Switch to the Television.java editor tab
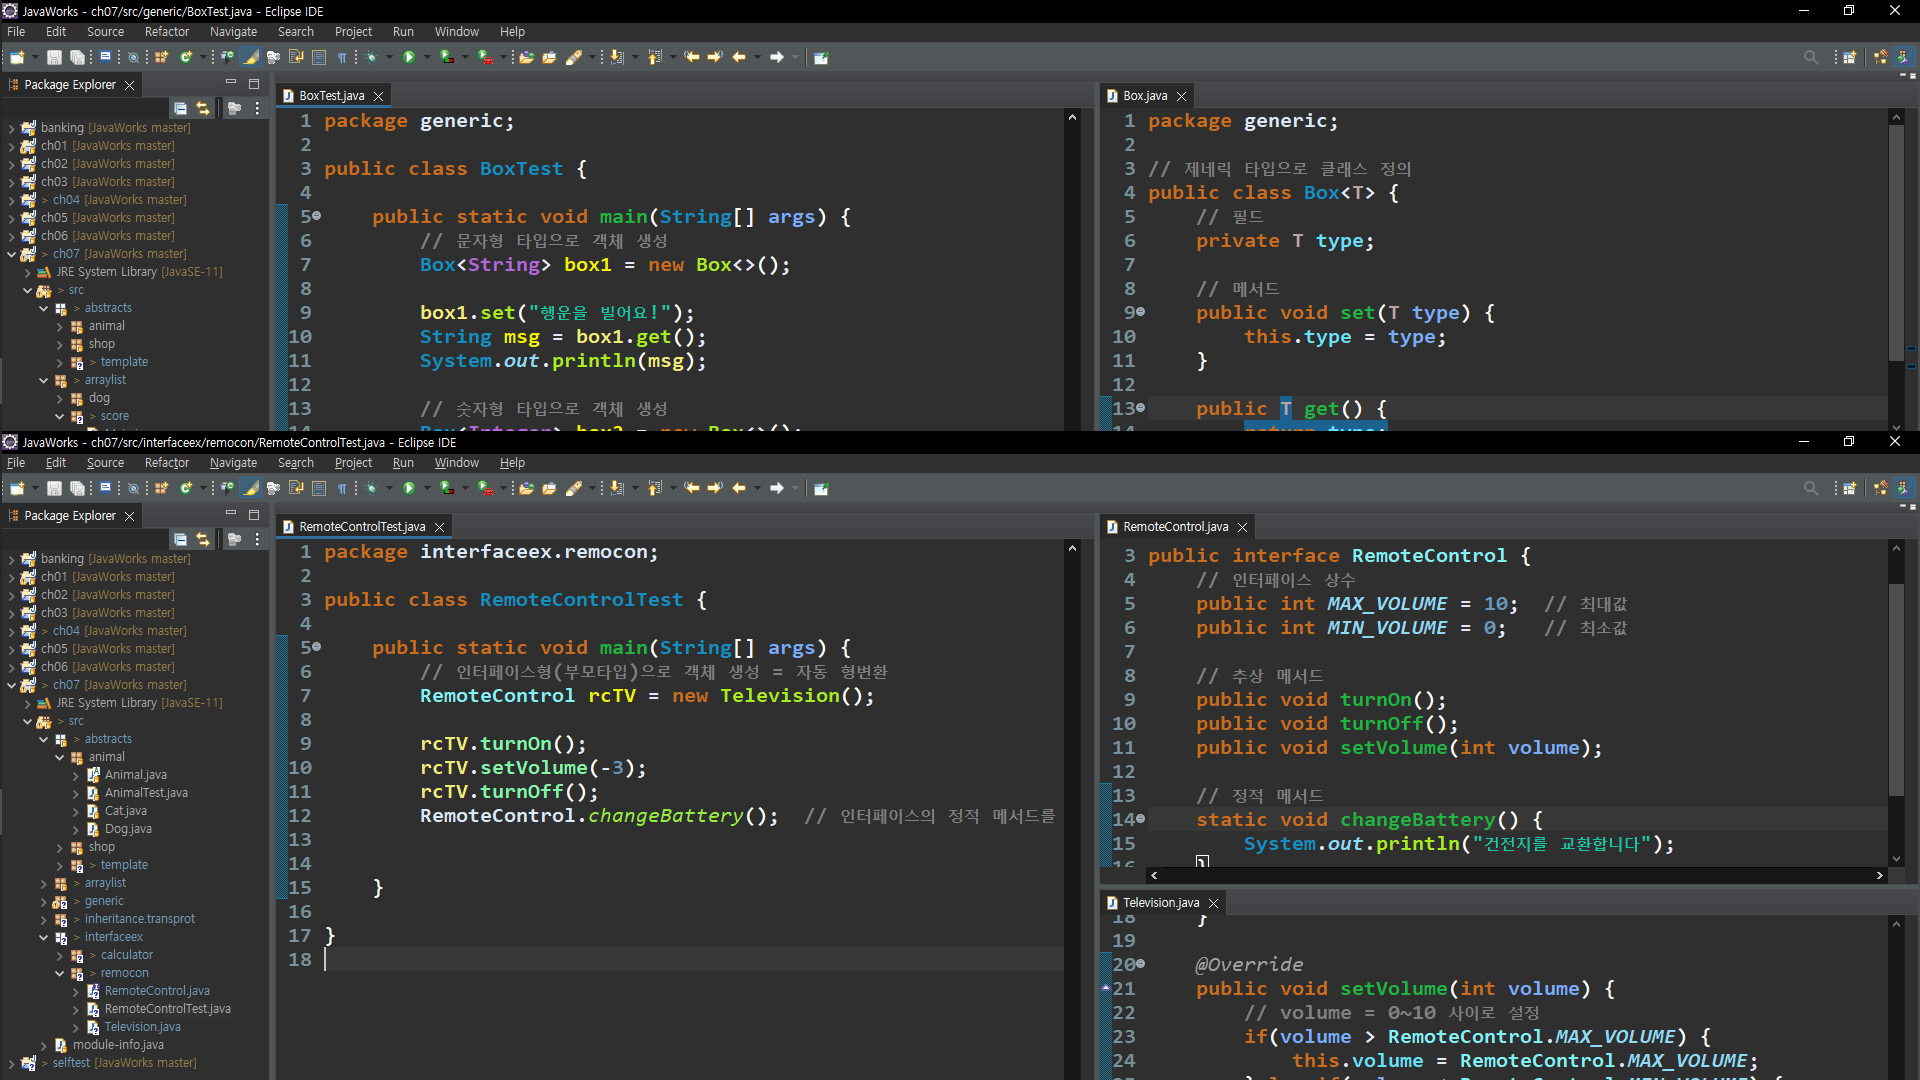Viewport: 1920px width, 1080px height. pos(1160,903)
